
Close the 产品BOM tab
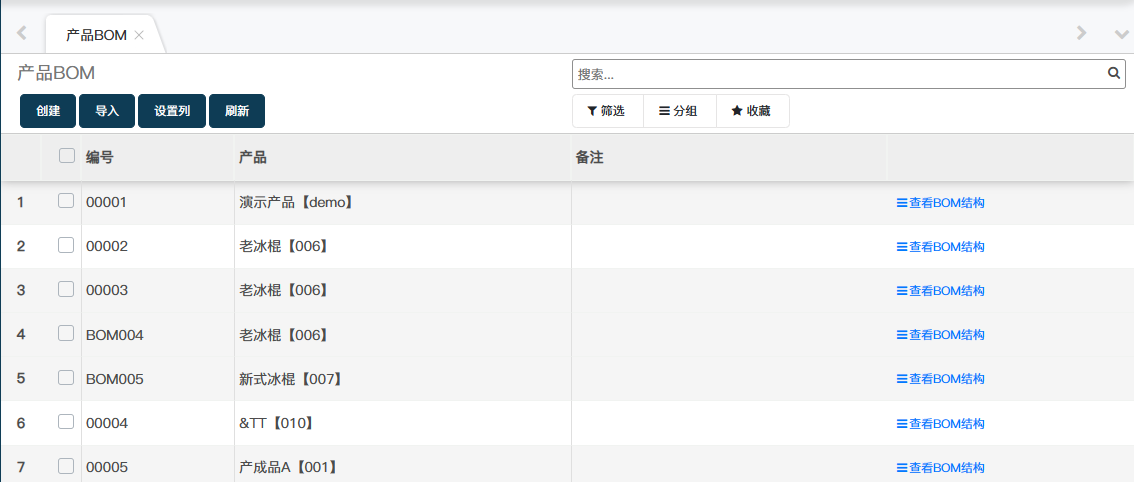[x=139, y=35]
